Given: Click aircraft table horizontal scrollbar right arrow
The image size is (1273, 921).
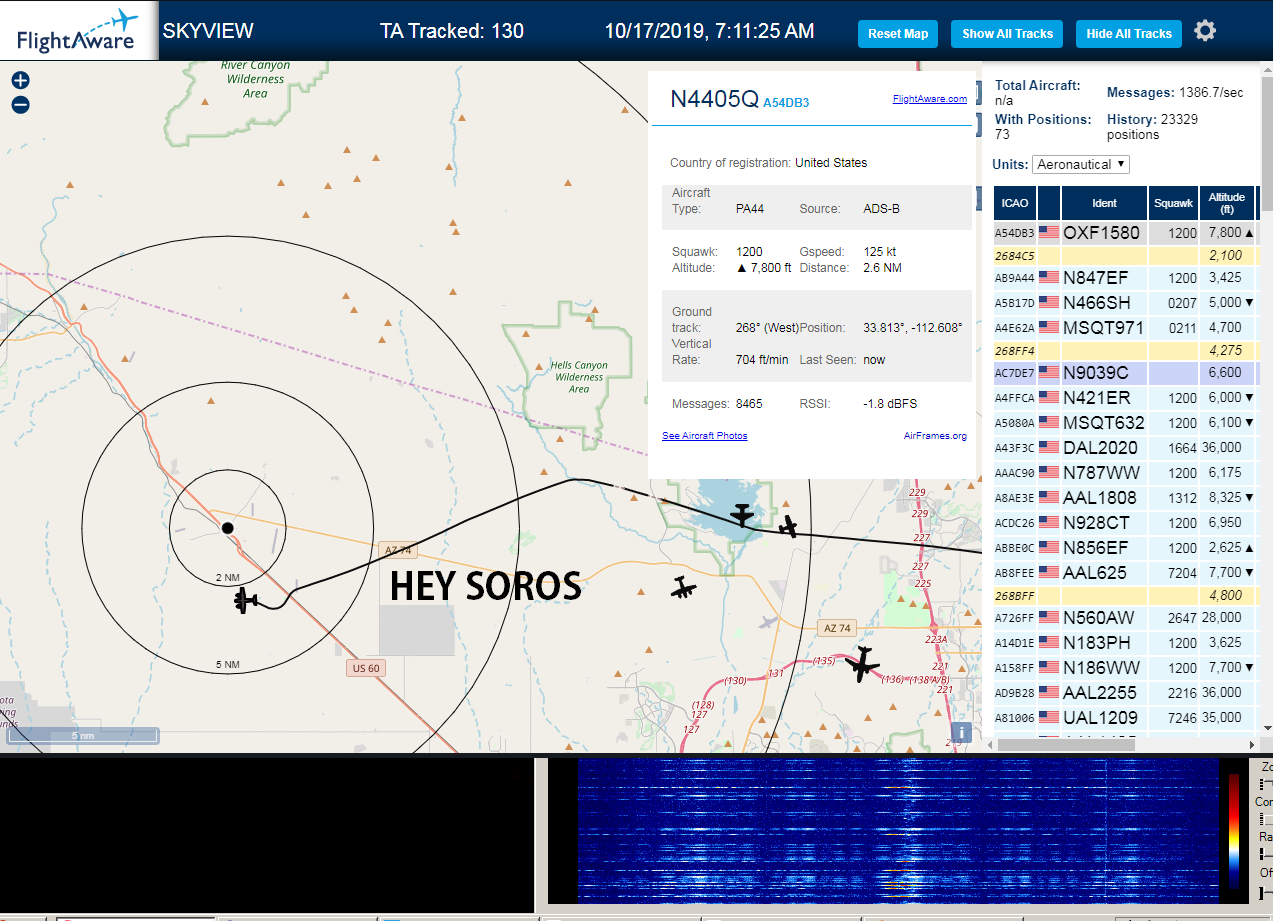Looking at the screenshot, I should coord(1250,744).
